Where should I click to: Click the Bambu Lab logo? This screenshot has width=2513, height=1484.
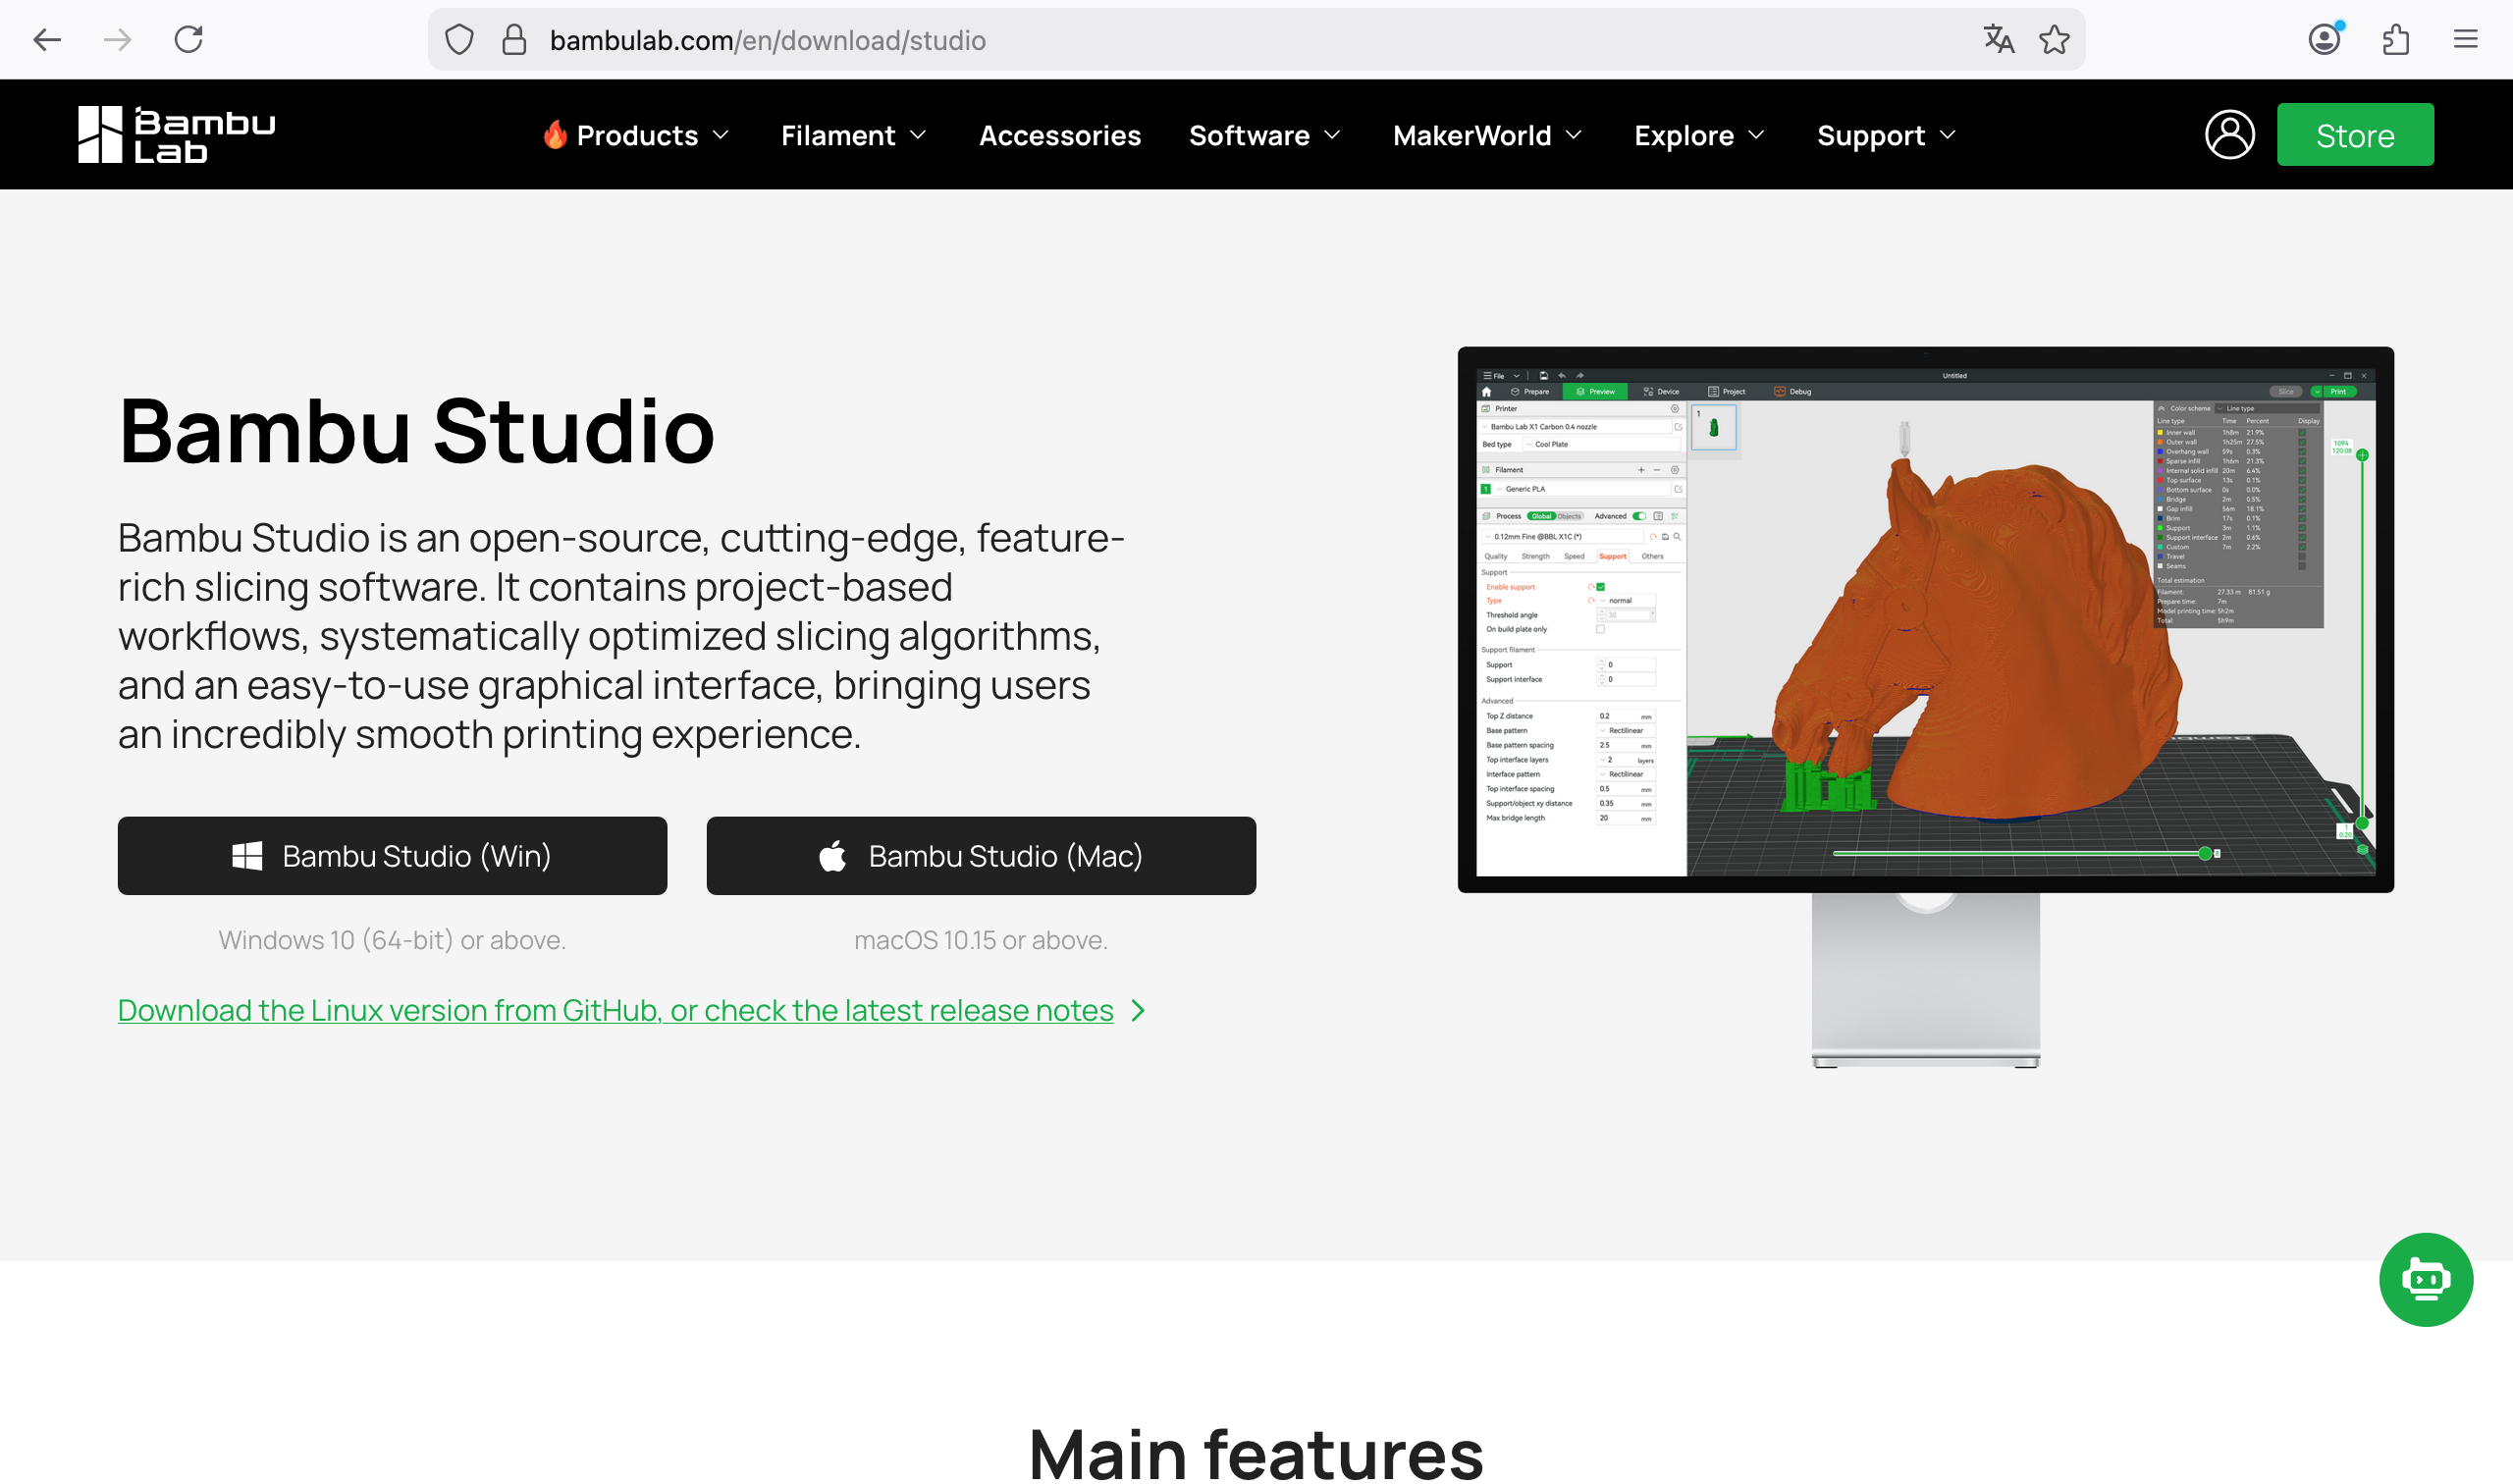[176, 134]
